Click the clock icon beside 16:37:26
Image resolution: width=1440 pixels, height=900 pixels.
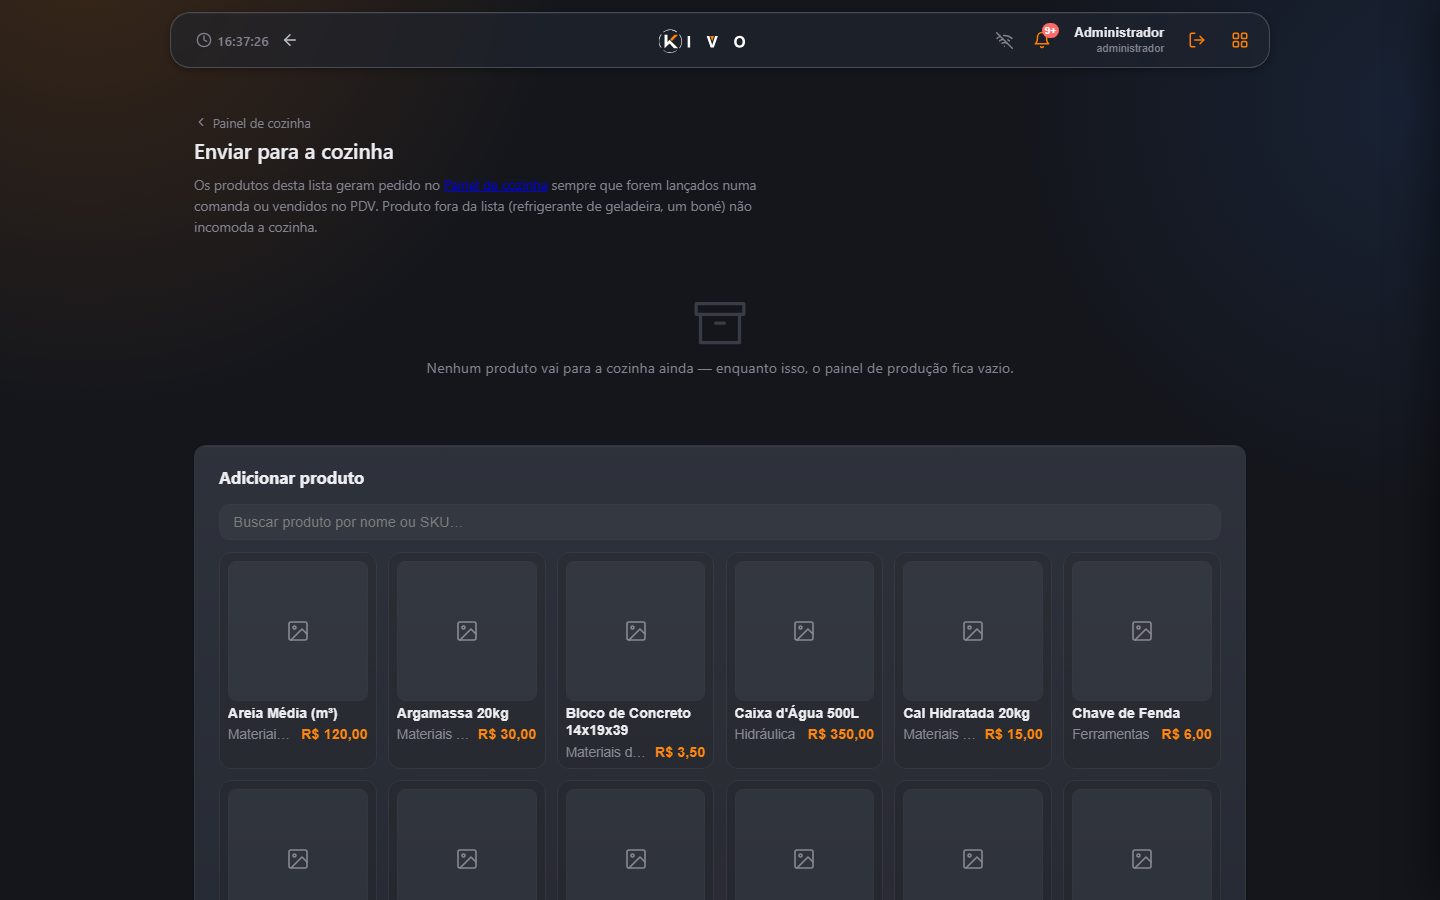pyautogui.click(x=204, y=40)
